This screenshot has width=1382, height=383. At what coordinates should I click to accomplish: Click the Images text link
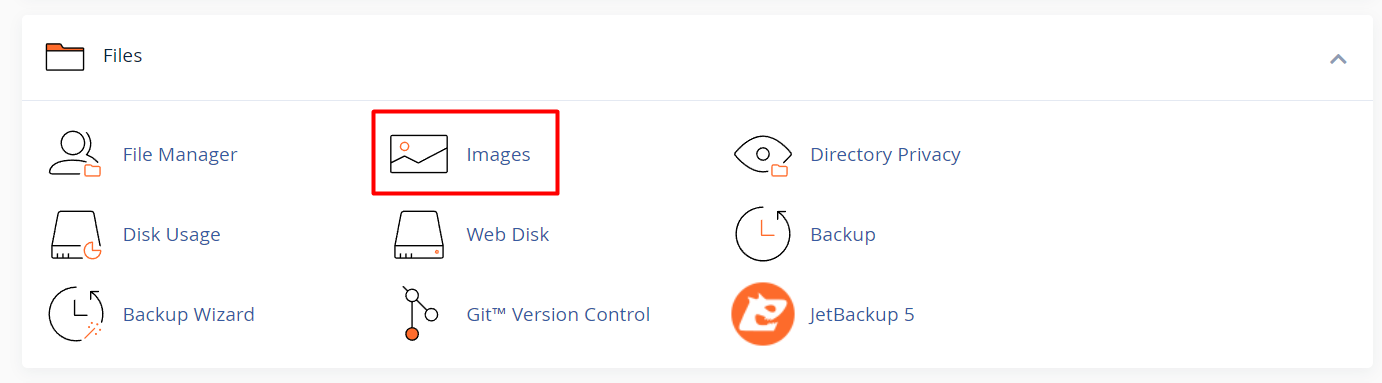[x=498, y=155]
